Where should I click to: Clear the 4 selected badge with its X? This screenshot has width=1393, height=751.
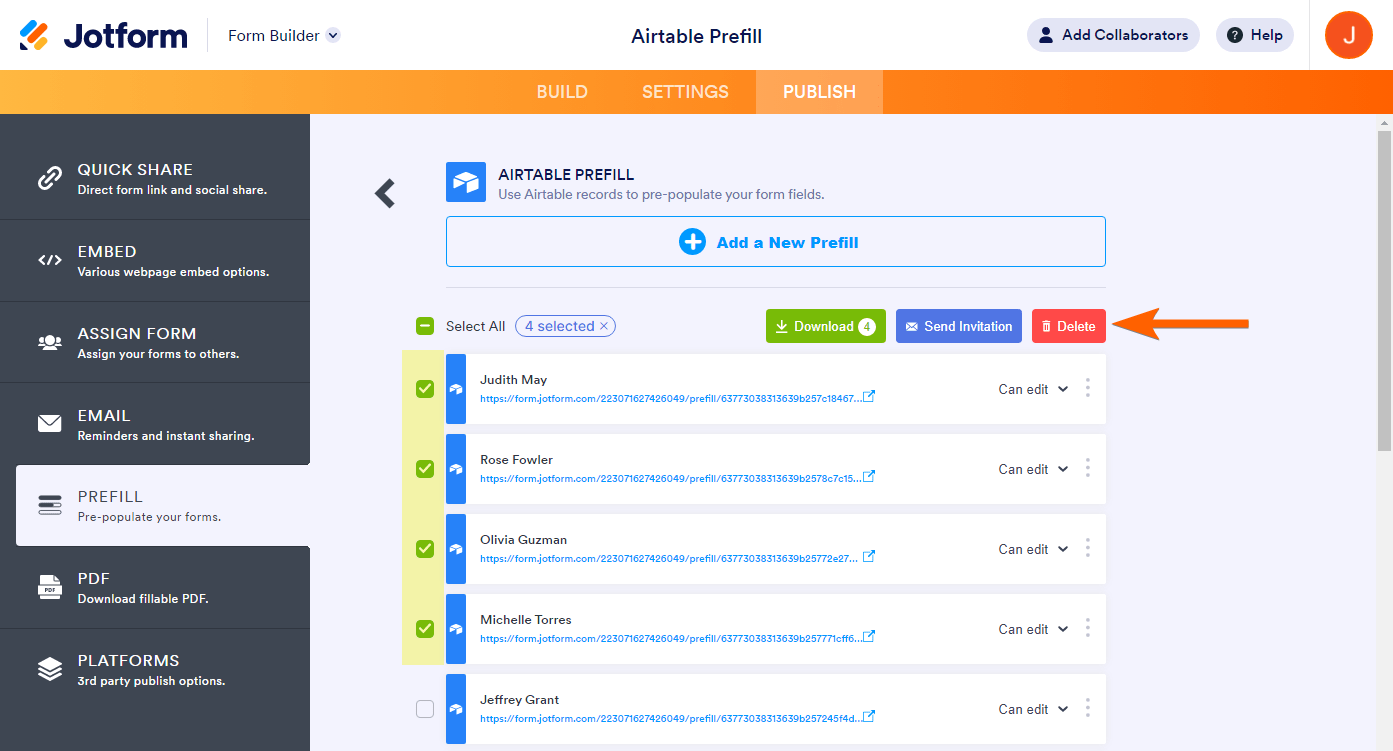604,326
